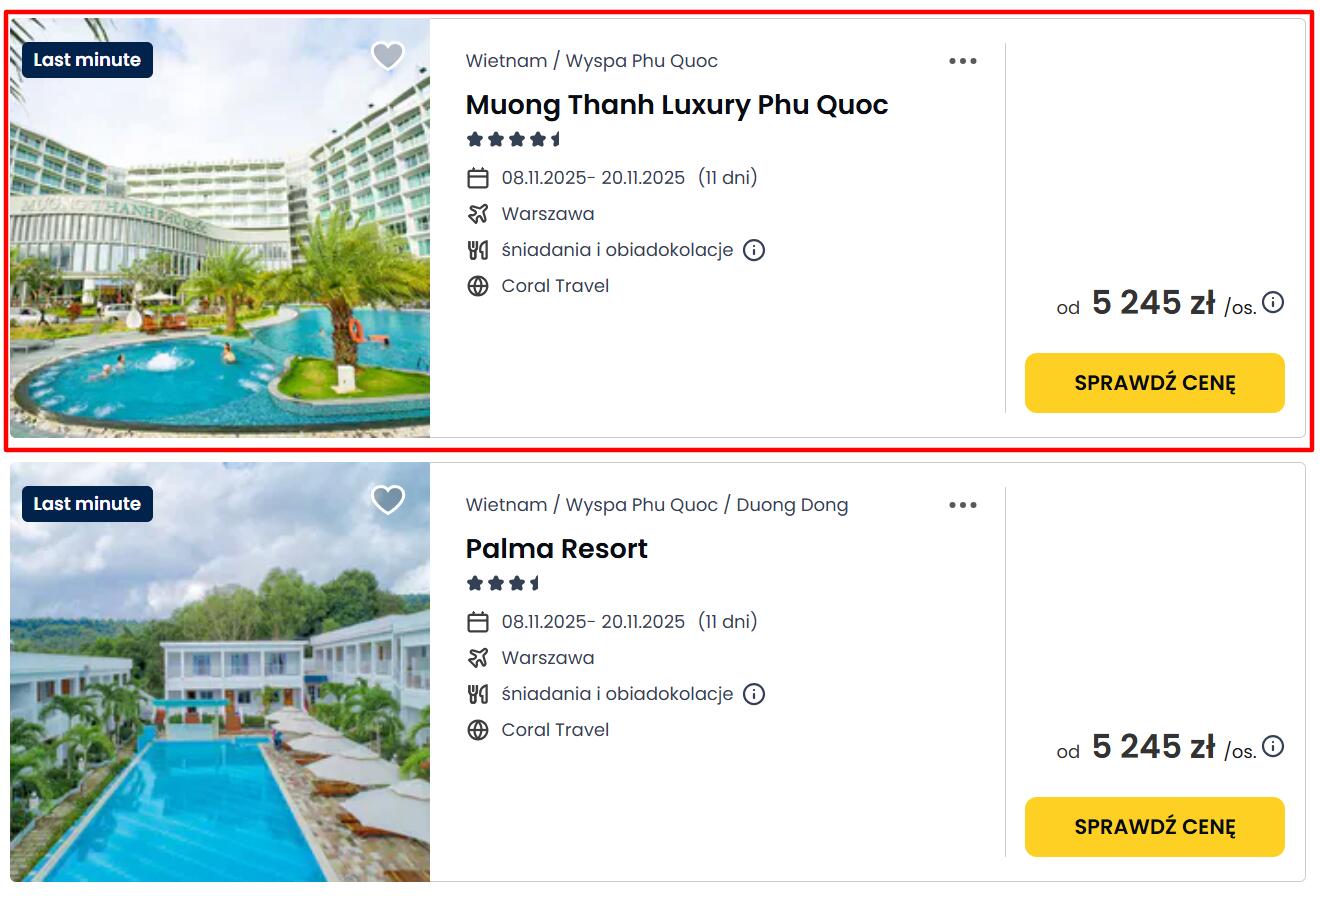Screen dimensions: 1320x898
Task: Click globe icon beside Coral Travel, Muong Thanh
Action: click(478, 286)
